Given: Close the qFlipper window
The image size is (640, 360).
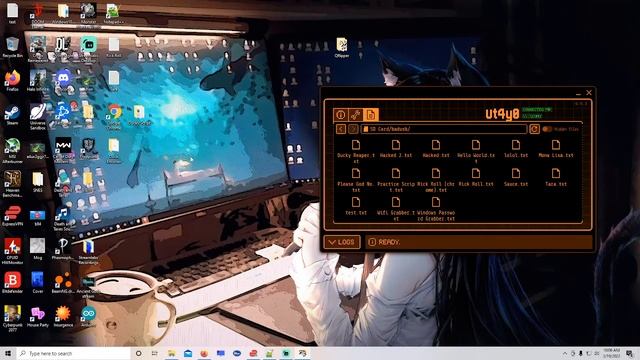Looking at the screenshot, I should tap(589, 93).
